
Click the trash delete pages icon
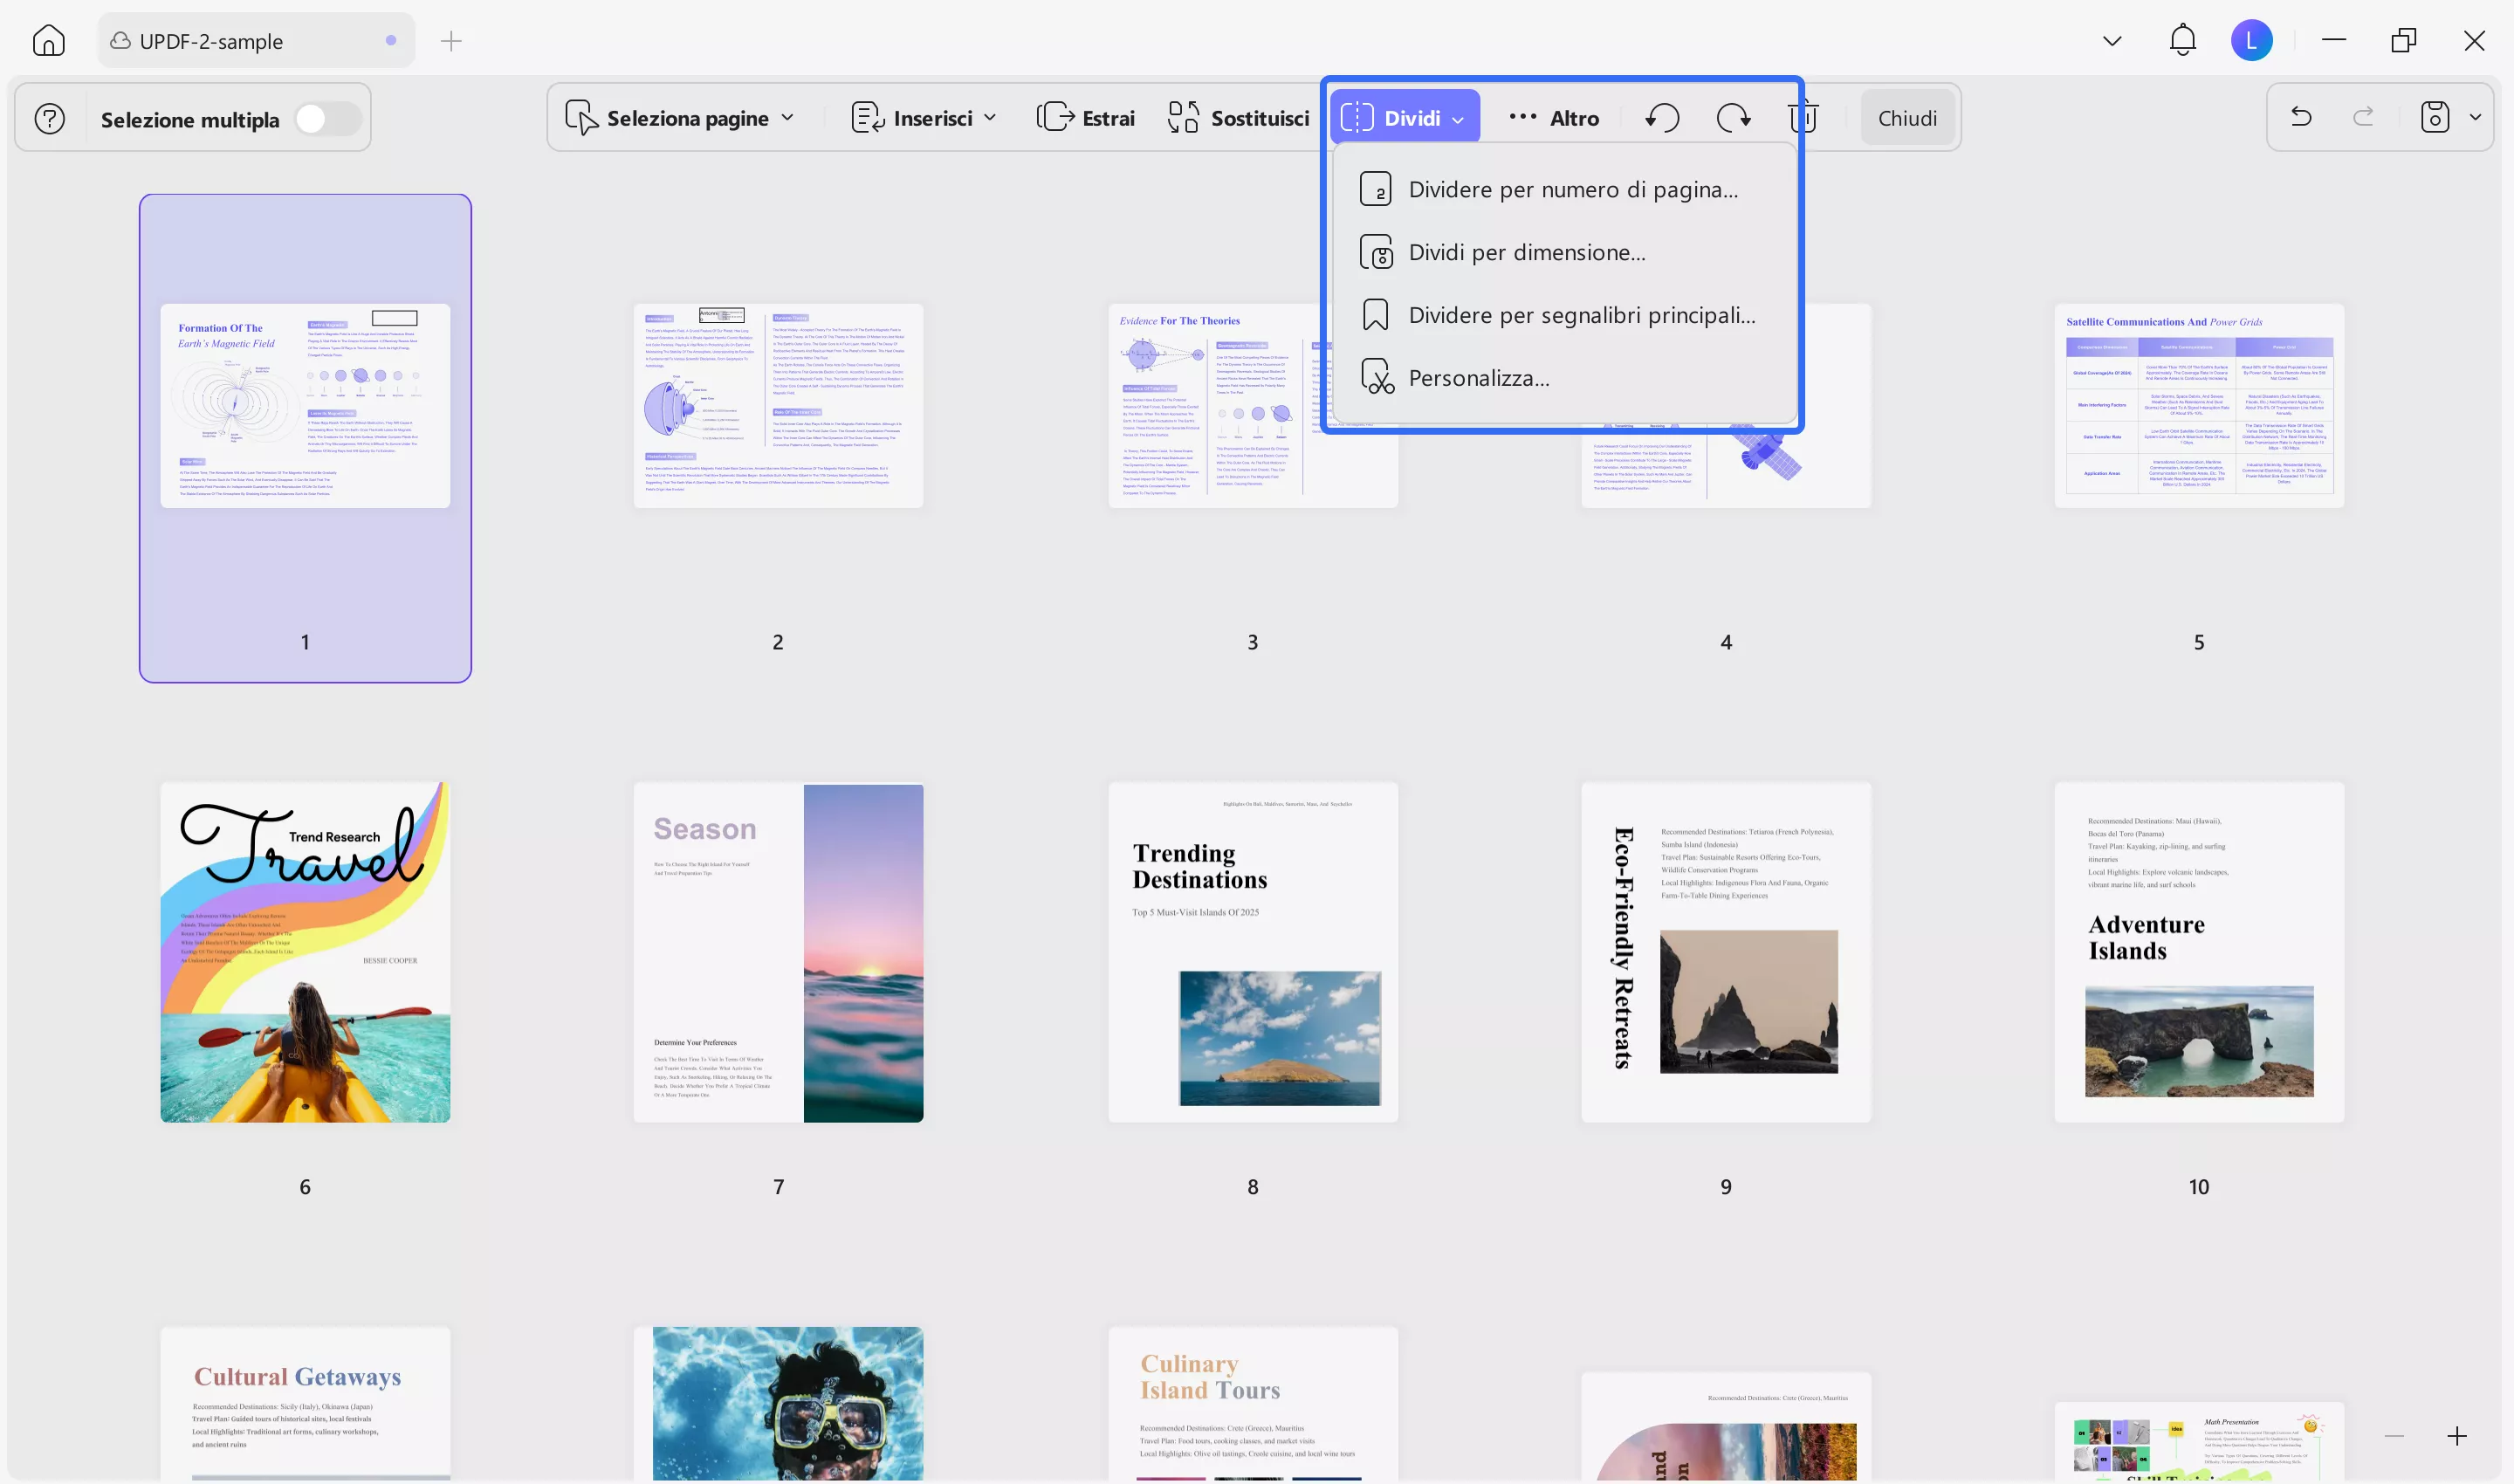coord(1803,118)
